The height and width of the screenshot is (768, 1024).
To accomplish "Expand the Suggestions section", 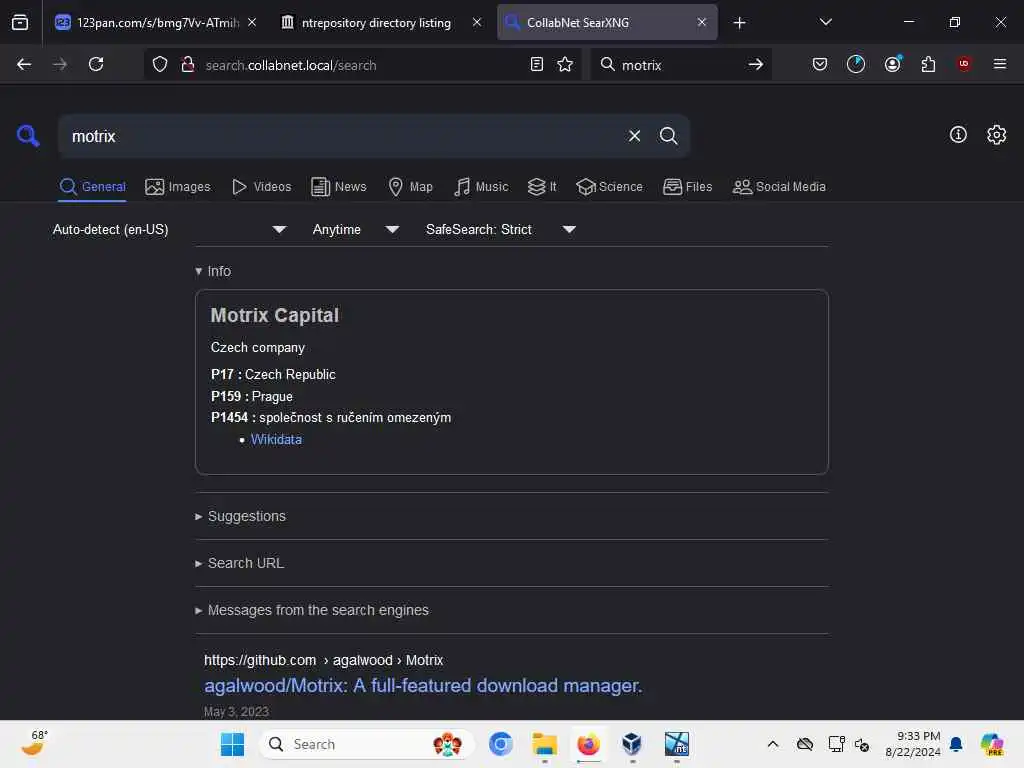I will click(x=240, y=516).
